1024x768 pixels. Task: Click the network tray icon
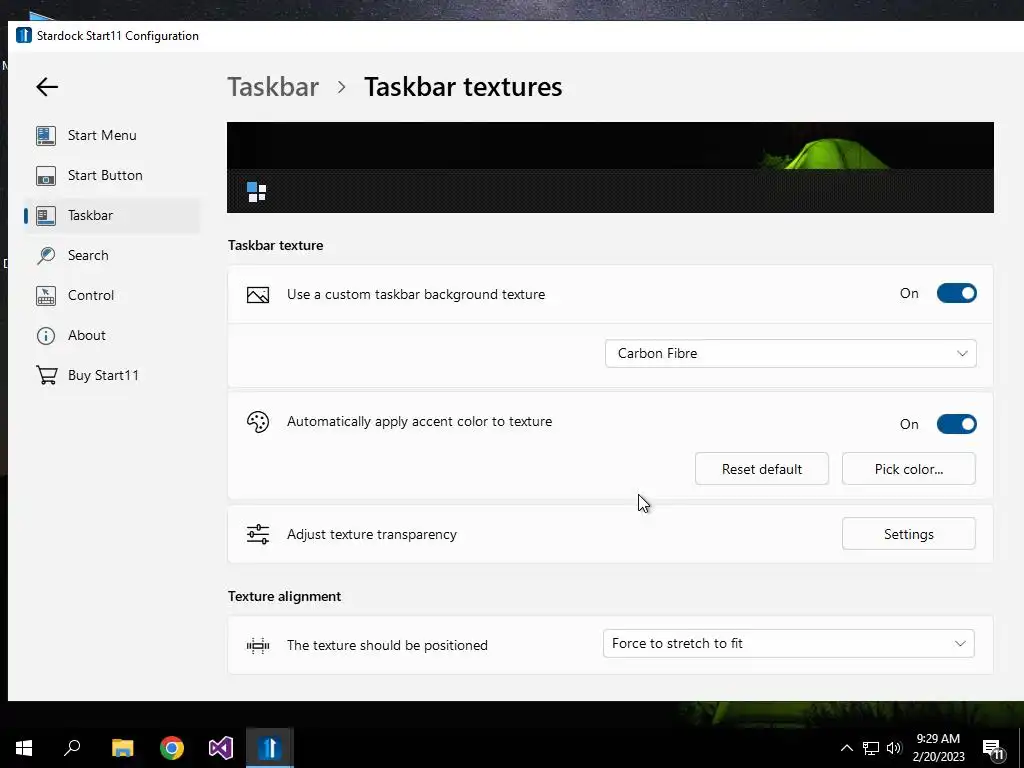tap(871, 748)
